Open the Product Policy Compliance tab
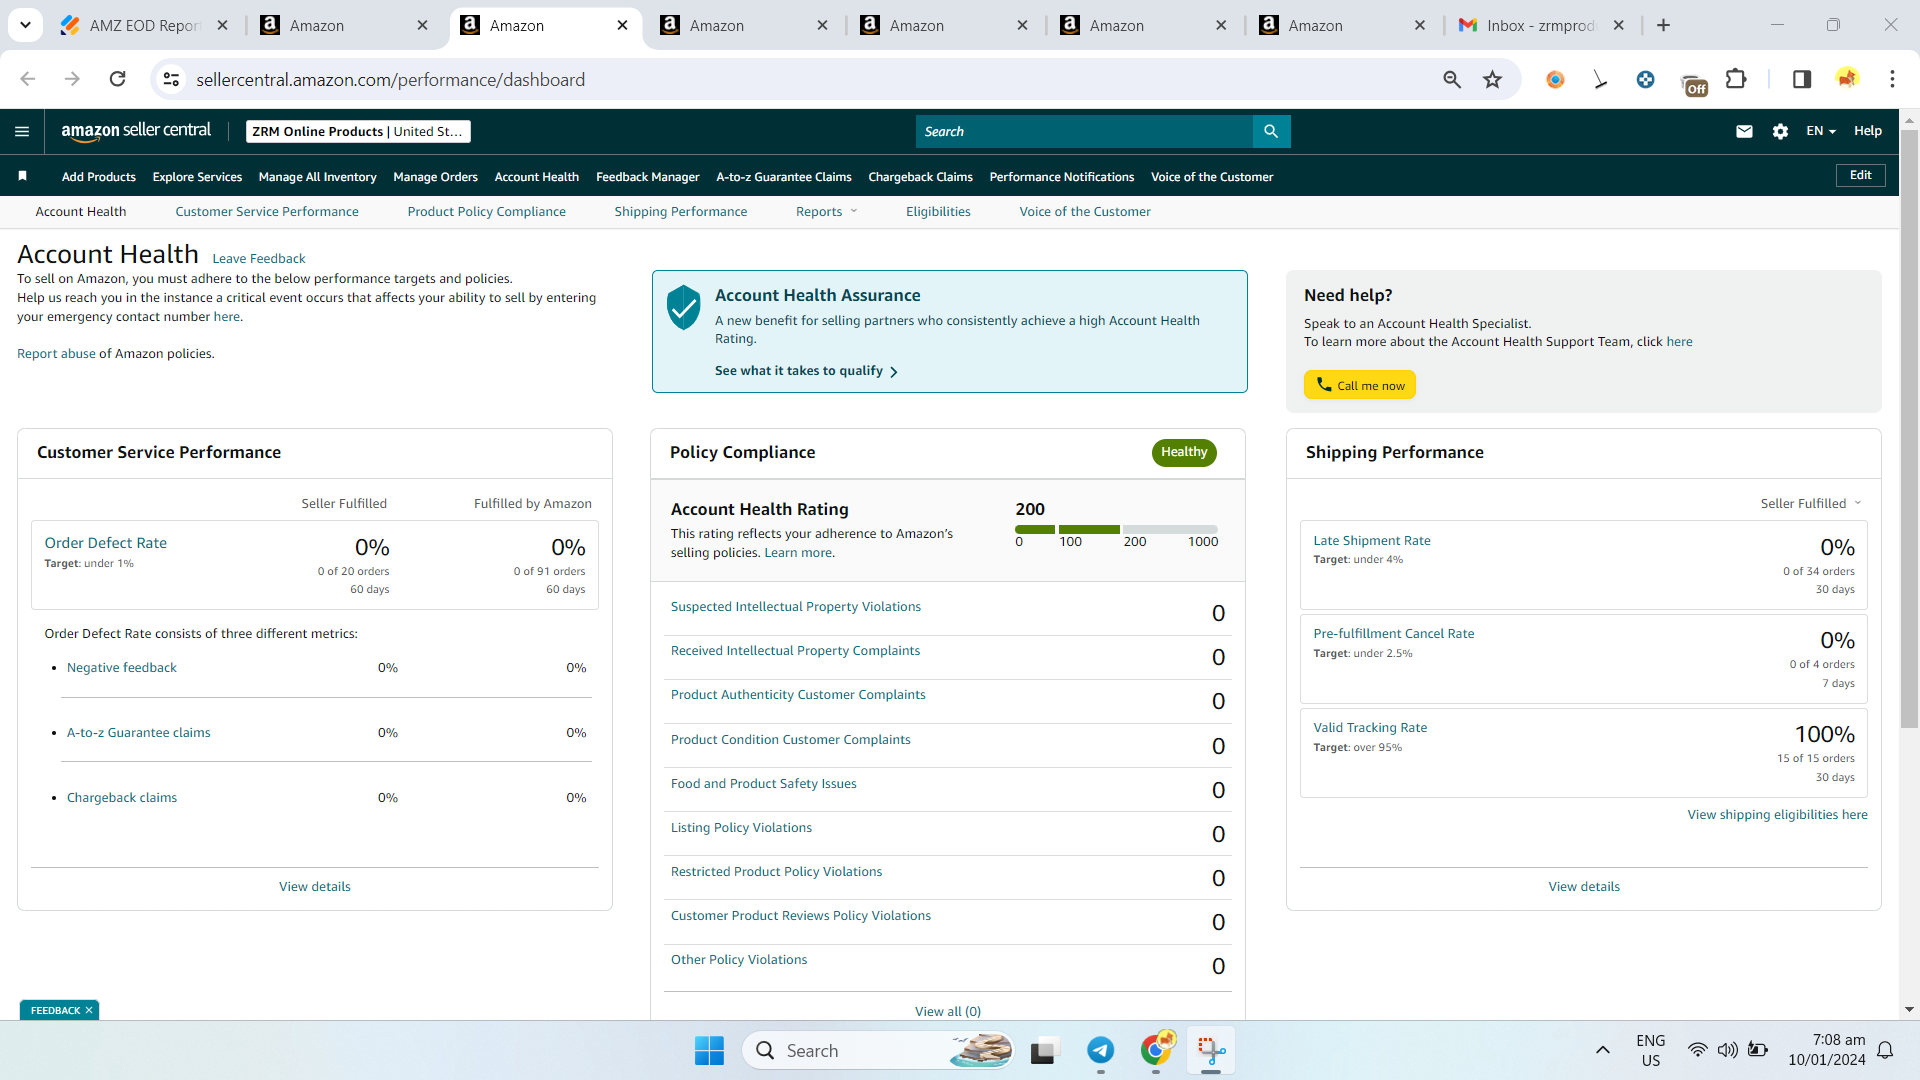The width and height of the screenshot is (1920, 1080). [x=486, y=211]
